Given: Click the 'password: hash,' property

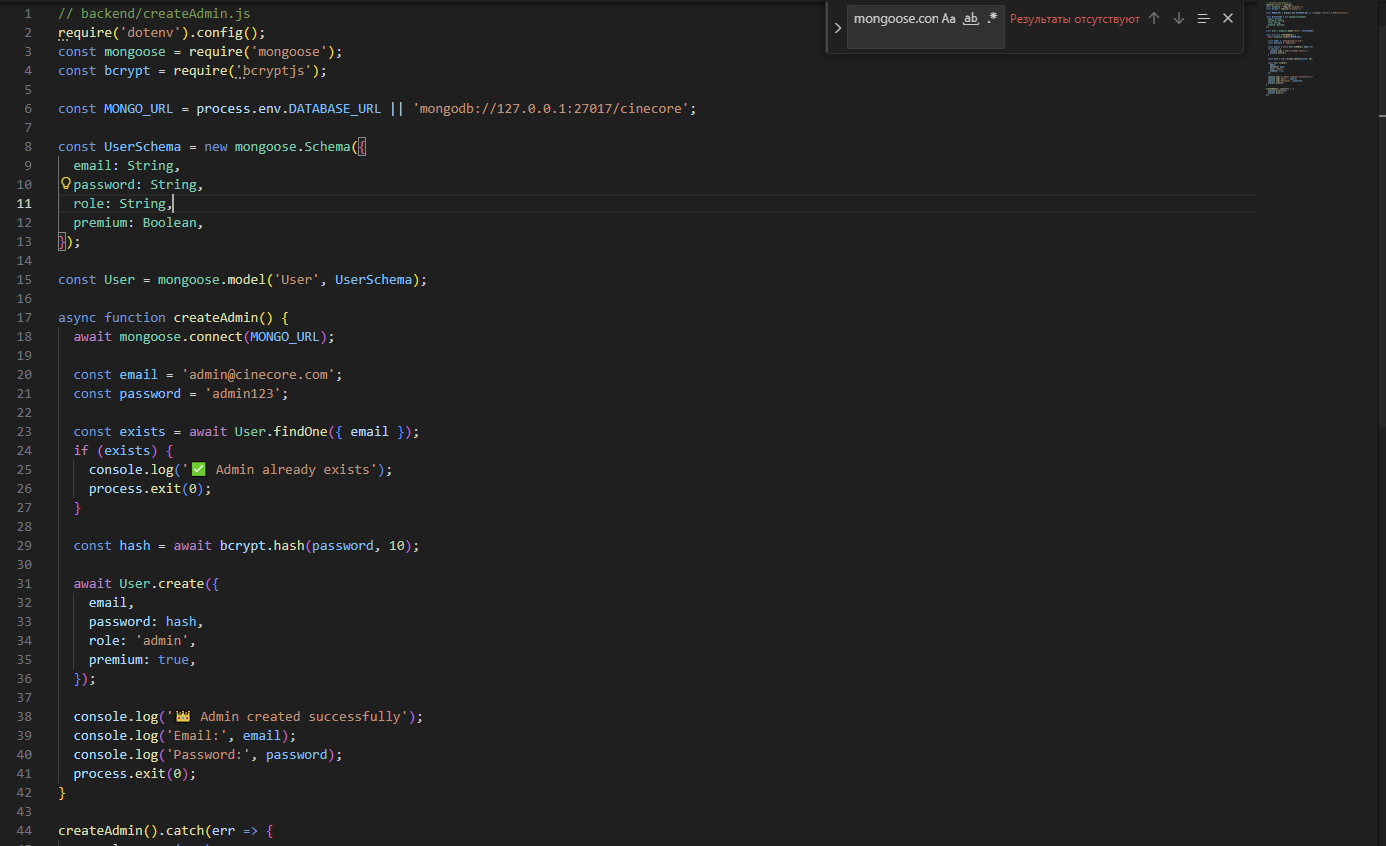Looking at the screenshot, I should 146,621.
